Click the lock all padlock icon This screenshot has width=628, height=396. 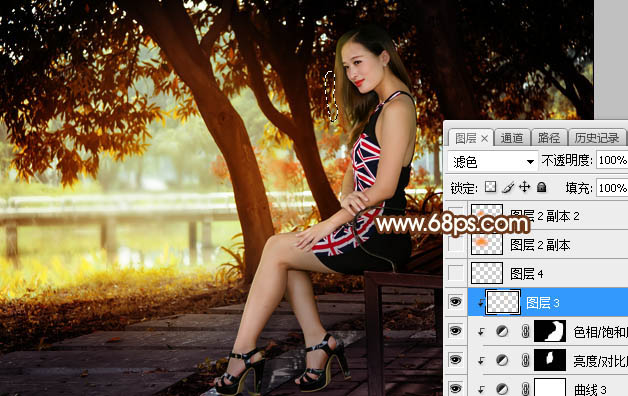coord(541,187)
